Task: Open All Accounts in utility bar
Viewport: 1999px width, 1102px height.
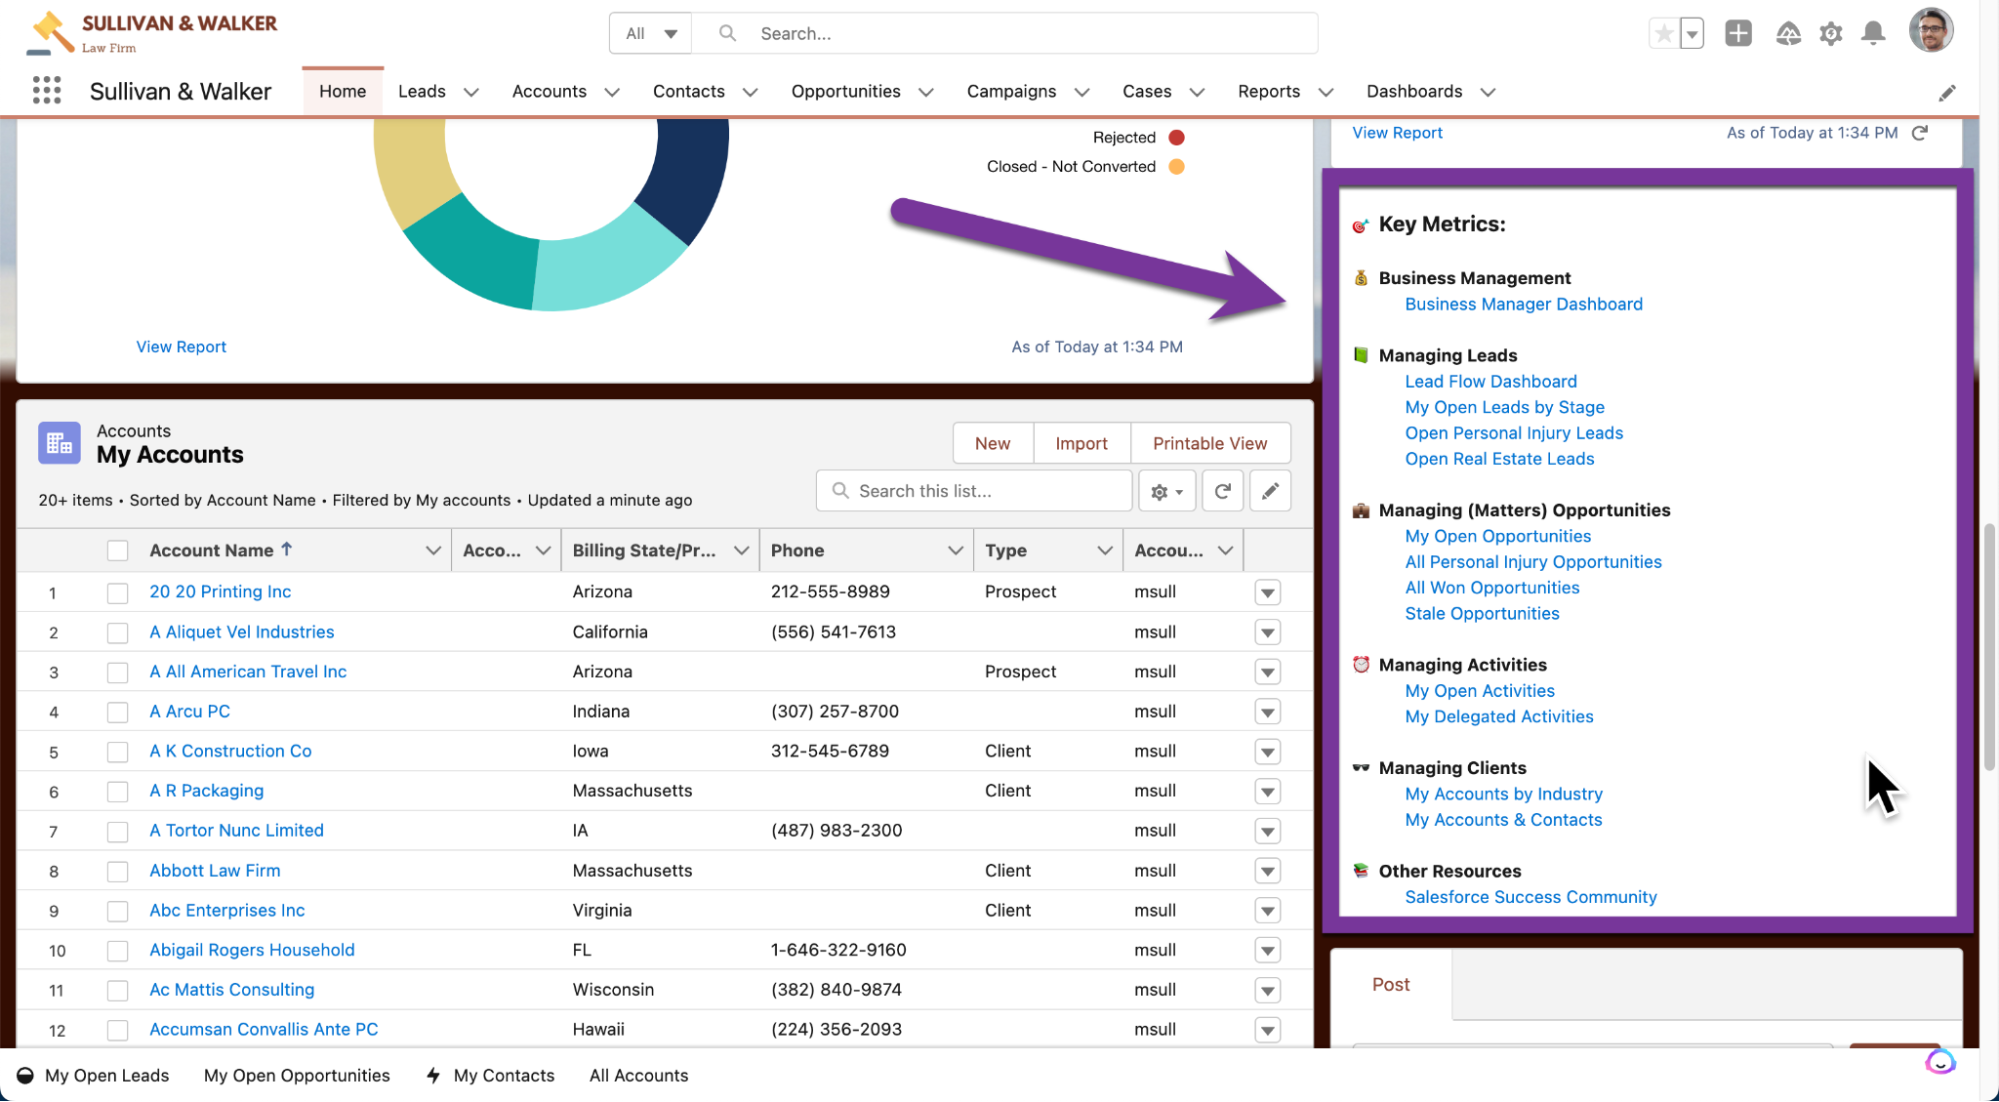Action: pos(639,1075)
